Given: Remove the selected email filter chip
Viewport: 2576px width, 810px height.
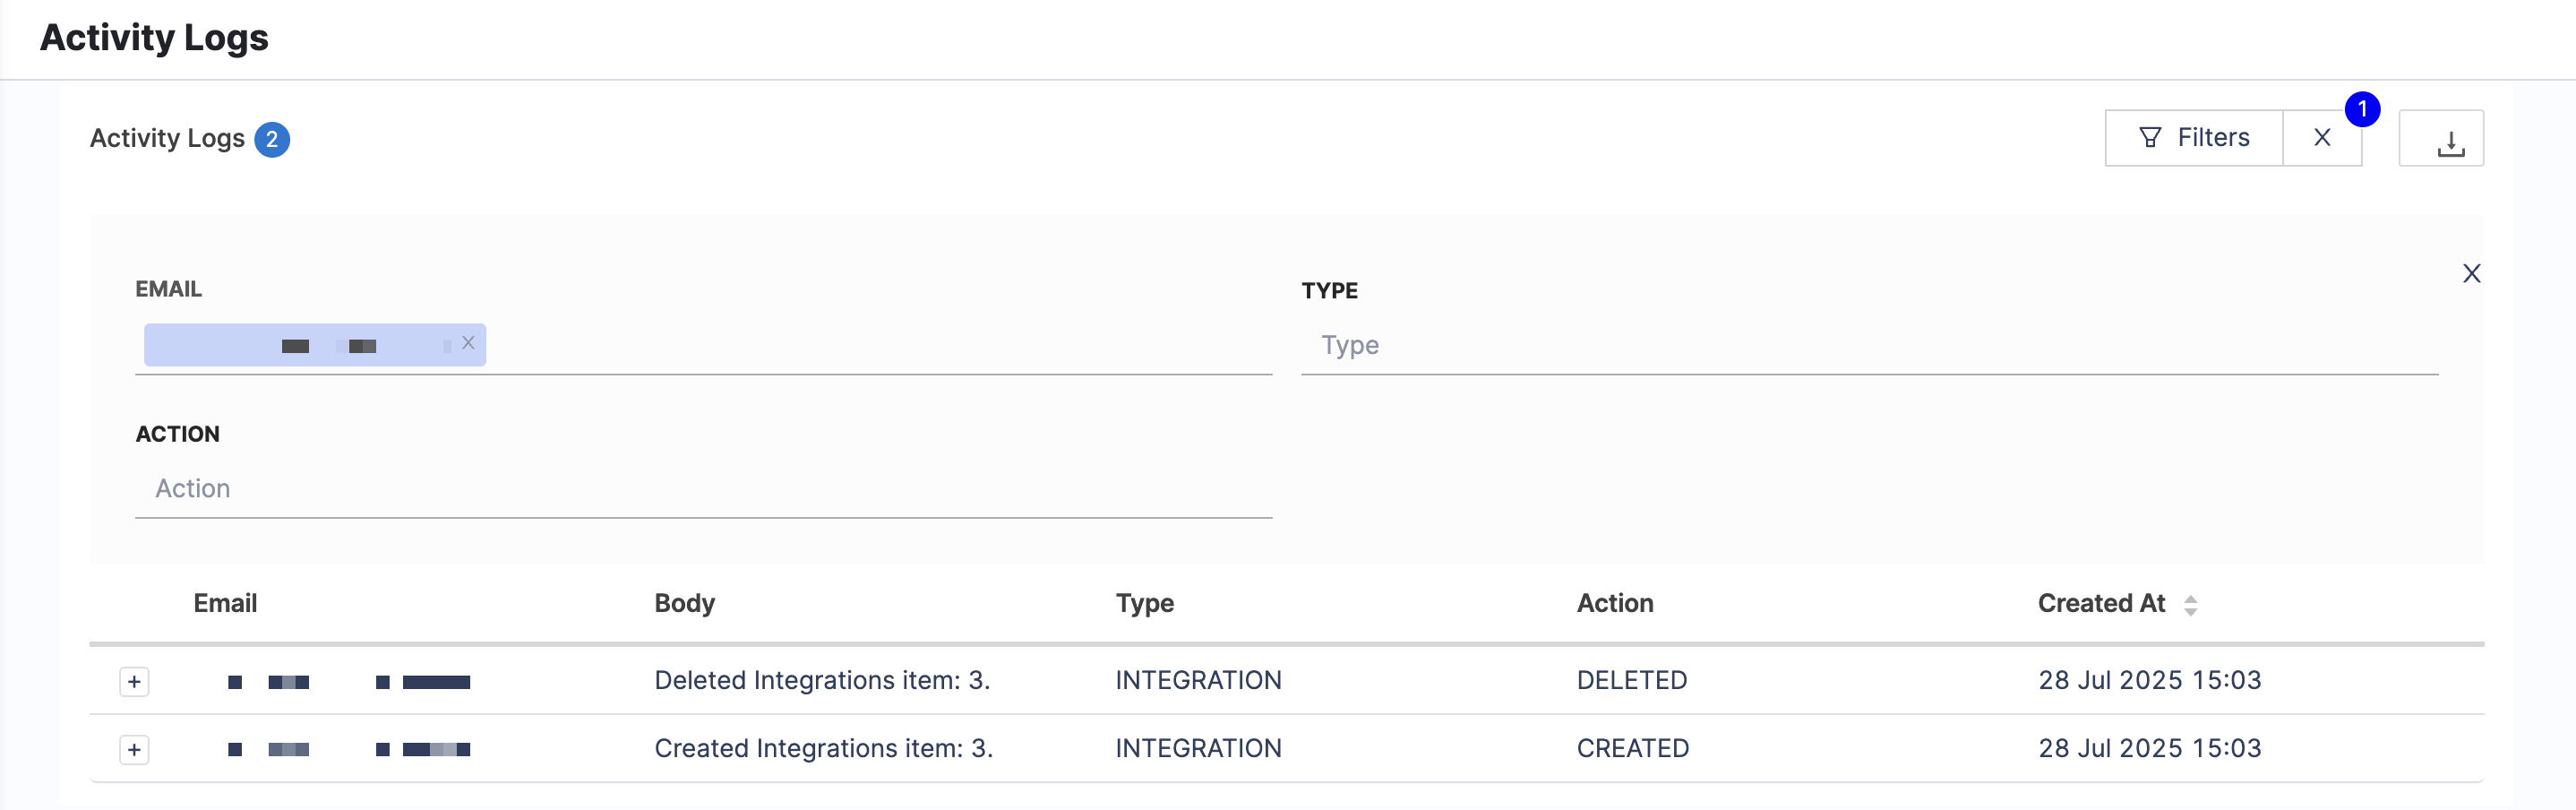Looking at the screenshot, I should (468, 343).
